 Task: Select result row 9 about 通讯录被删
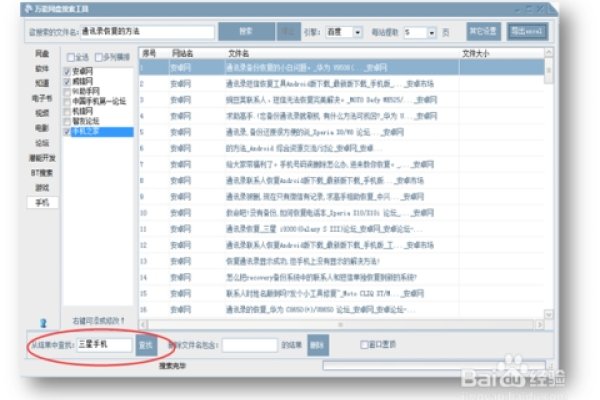pyautogui.click(x=341, y=197)
